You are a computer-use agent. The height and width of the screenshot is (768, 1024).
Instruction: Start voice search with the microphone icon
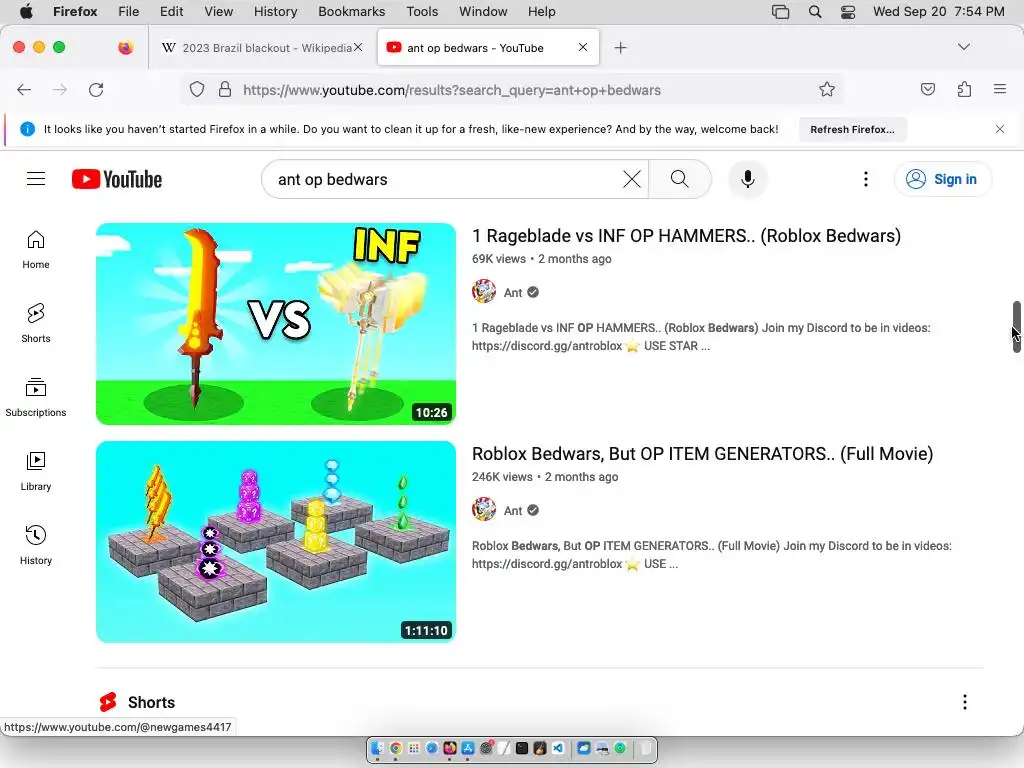pos(748,179)
